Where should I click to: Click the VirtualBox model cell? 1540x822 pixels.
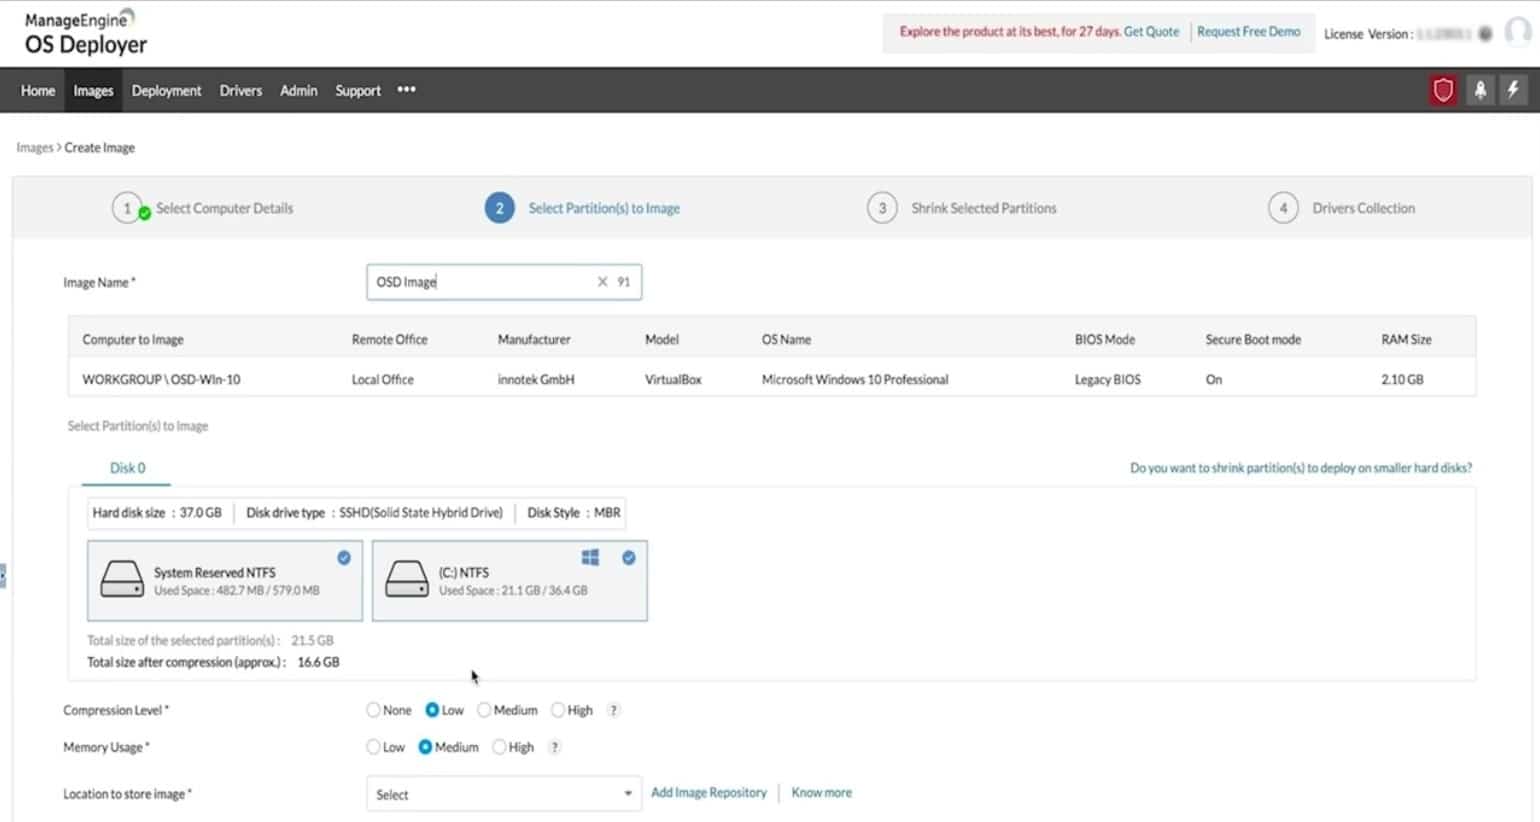pyautogui.click(x=673, y=380)
